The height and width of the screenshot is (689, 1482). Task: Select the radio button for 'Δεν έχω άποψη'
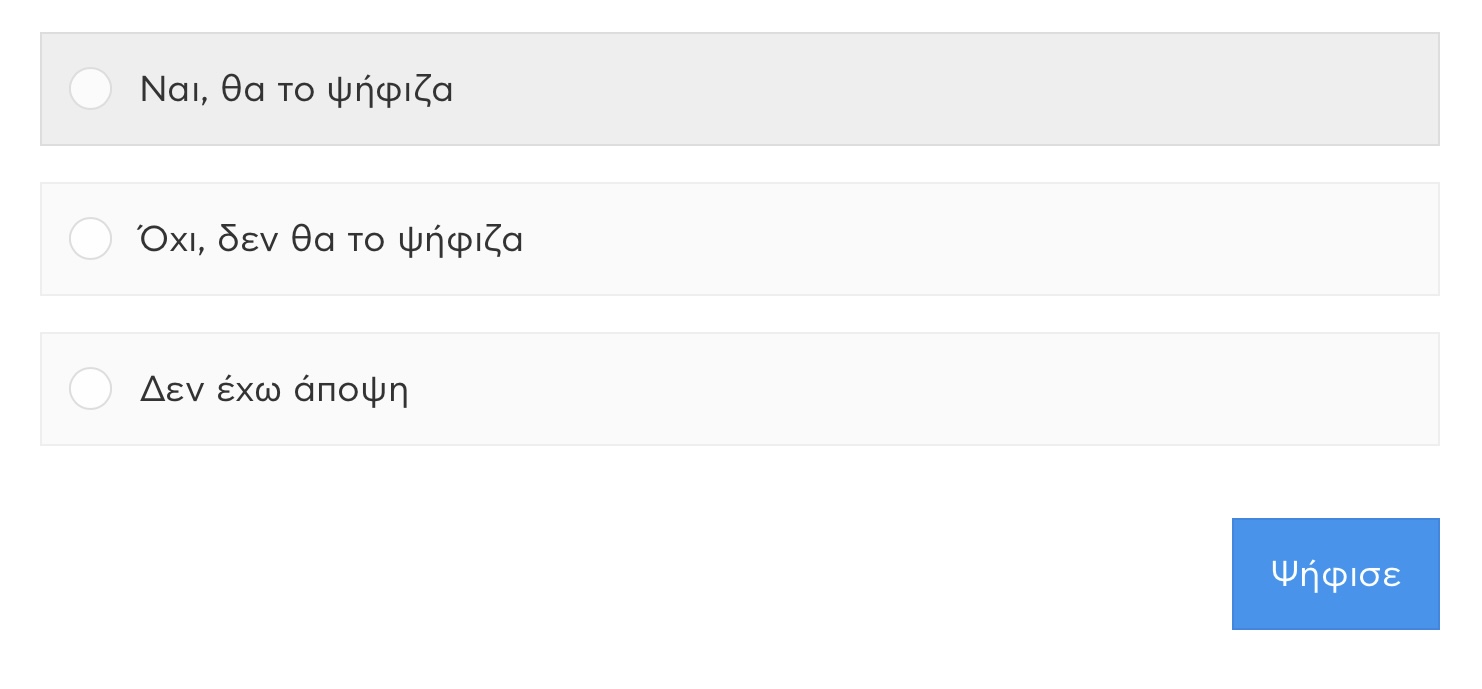coord(90,389)
